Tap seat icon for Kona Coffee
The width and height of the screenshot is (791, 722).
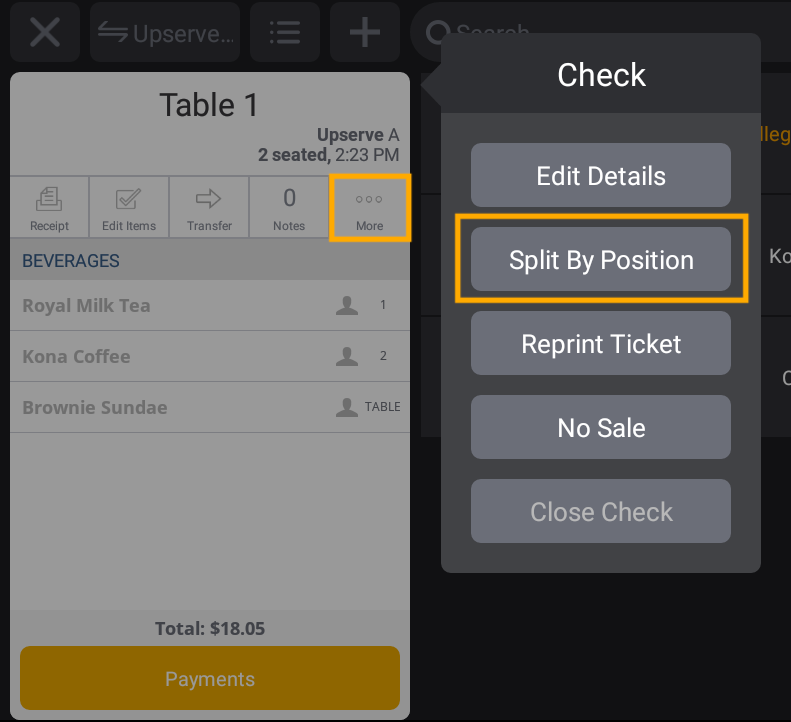pyautogui.click(x=347, y=356)
